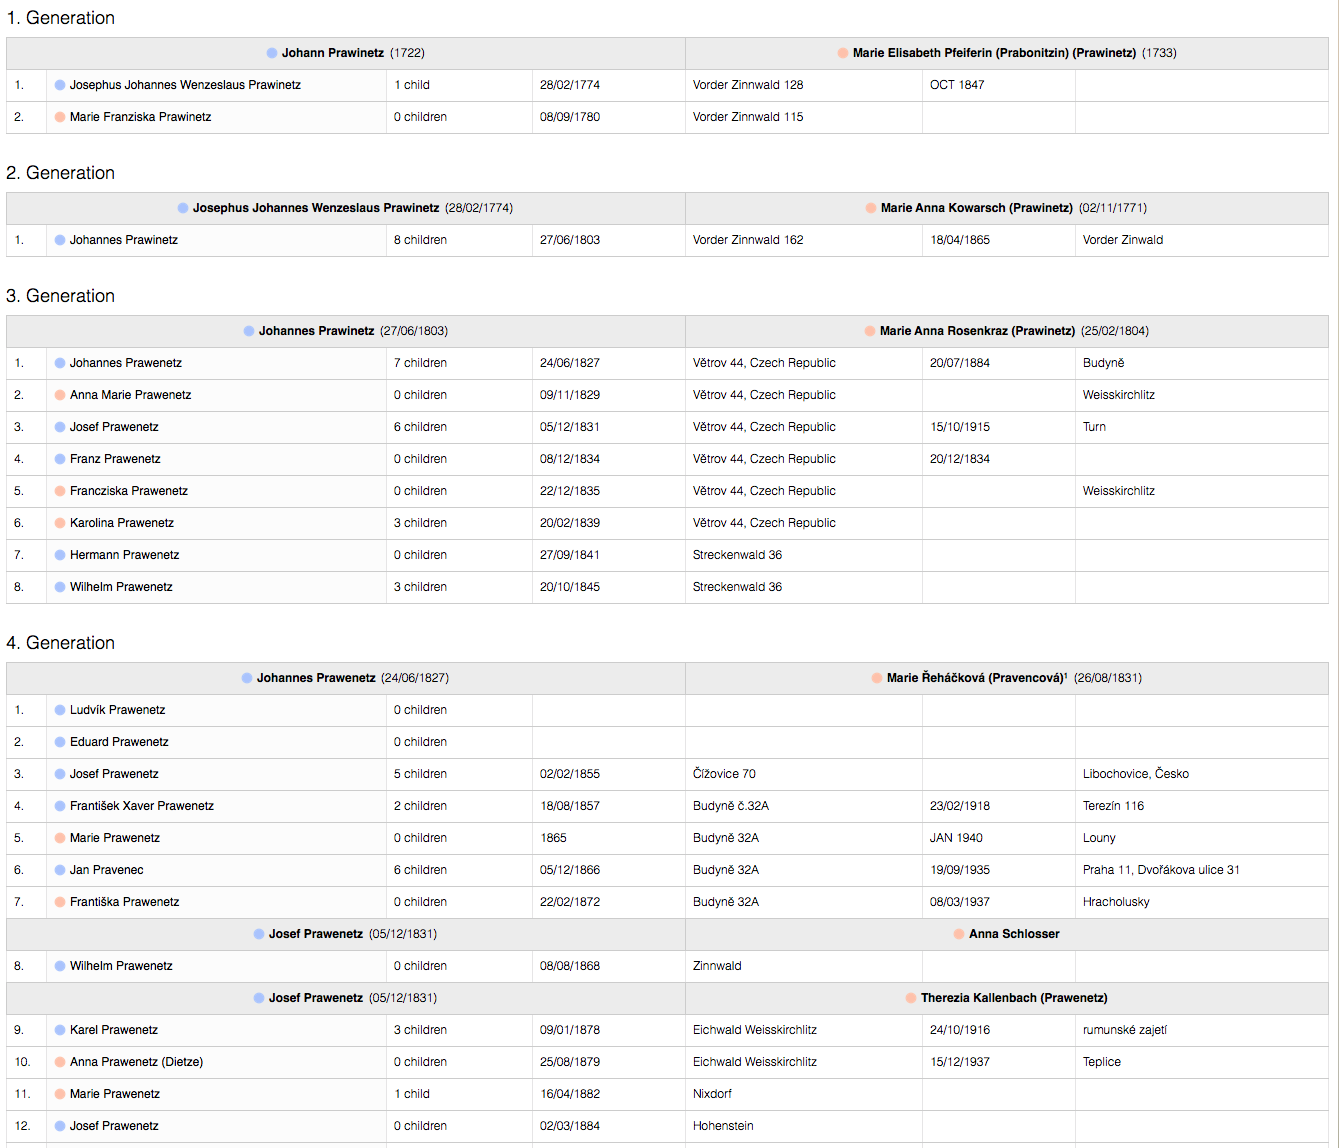Click the blue gender dot beside Johann Prawinetz
1339x1148 pixels.
272,53
